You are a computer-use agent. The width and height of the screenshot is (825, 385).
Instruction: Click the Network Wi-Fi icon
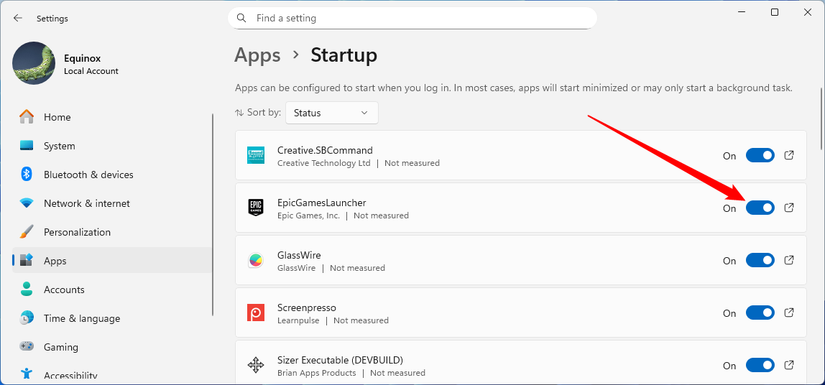[26, 203]
